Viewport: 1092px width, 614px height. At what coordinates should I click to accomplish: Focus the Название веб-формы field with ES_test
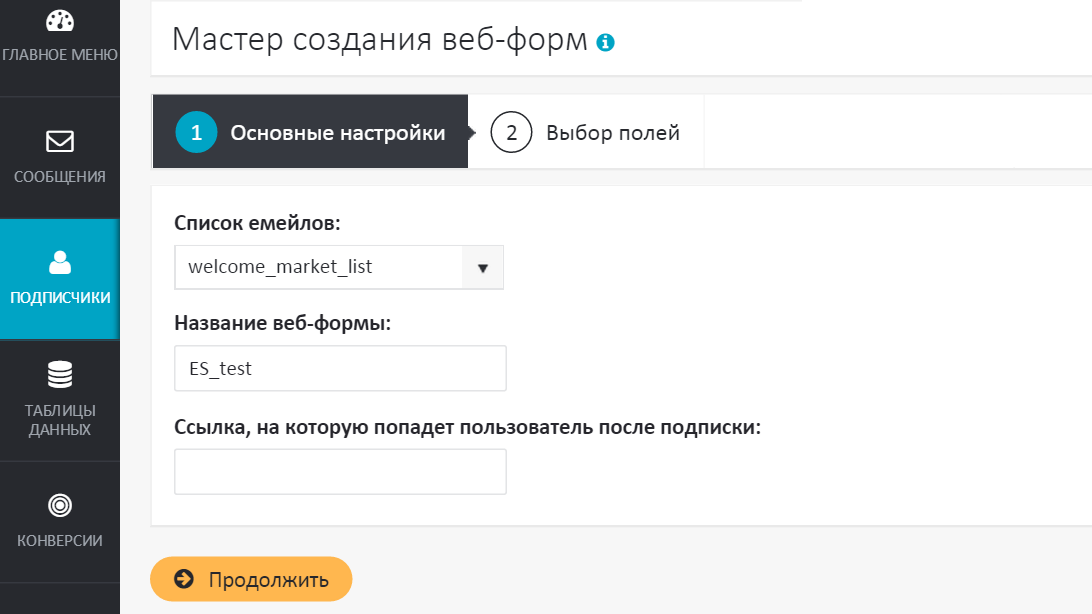coord(340,369)
